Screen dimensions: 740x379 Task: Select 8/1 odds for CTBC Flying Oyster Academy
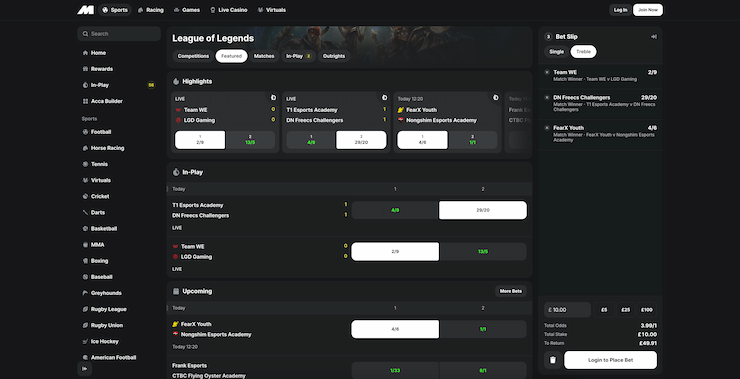tap(483, 371)
